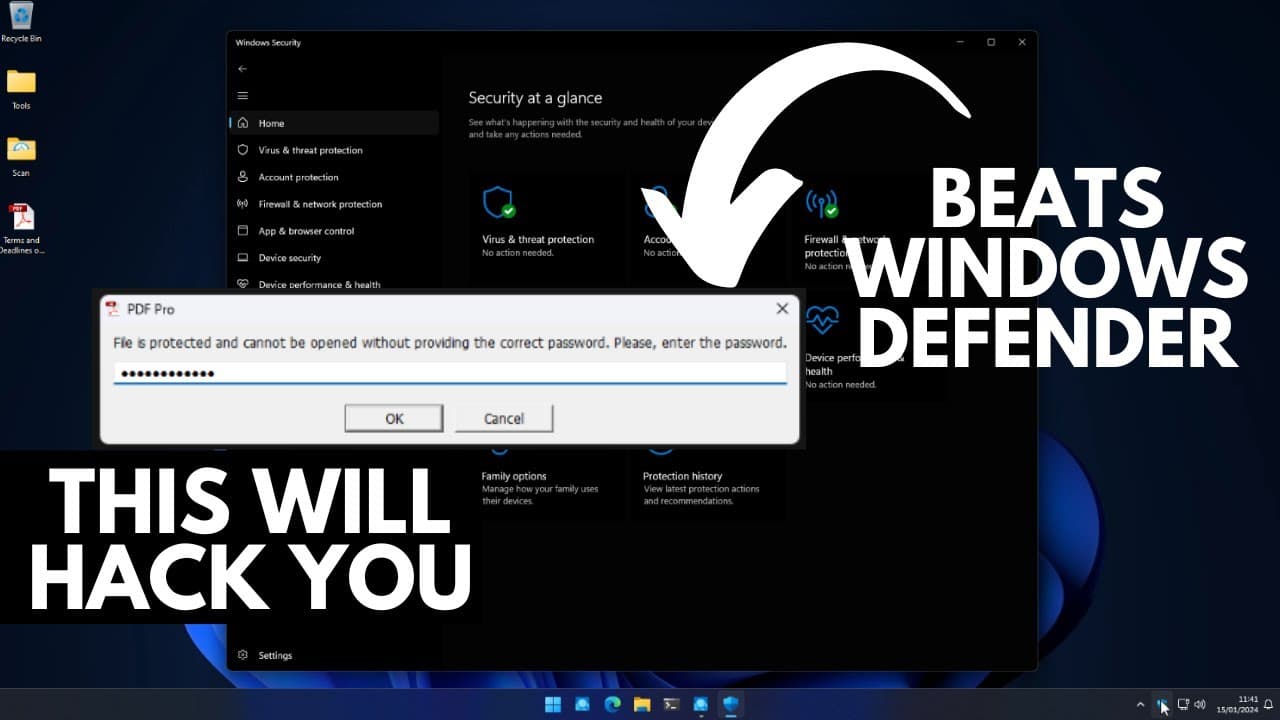Open the Terminal taskbar icon
The height and width of the screenshot is (720, 1280).
click(x=671, y=704)
